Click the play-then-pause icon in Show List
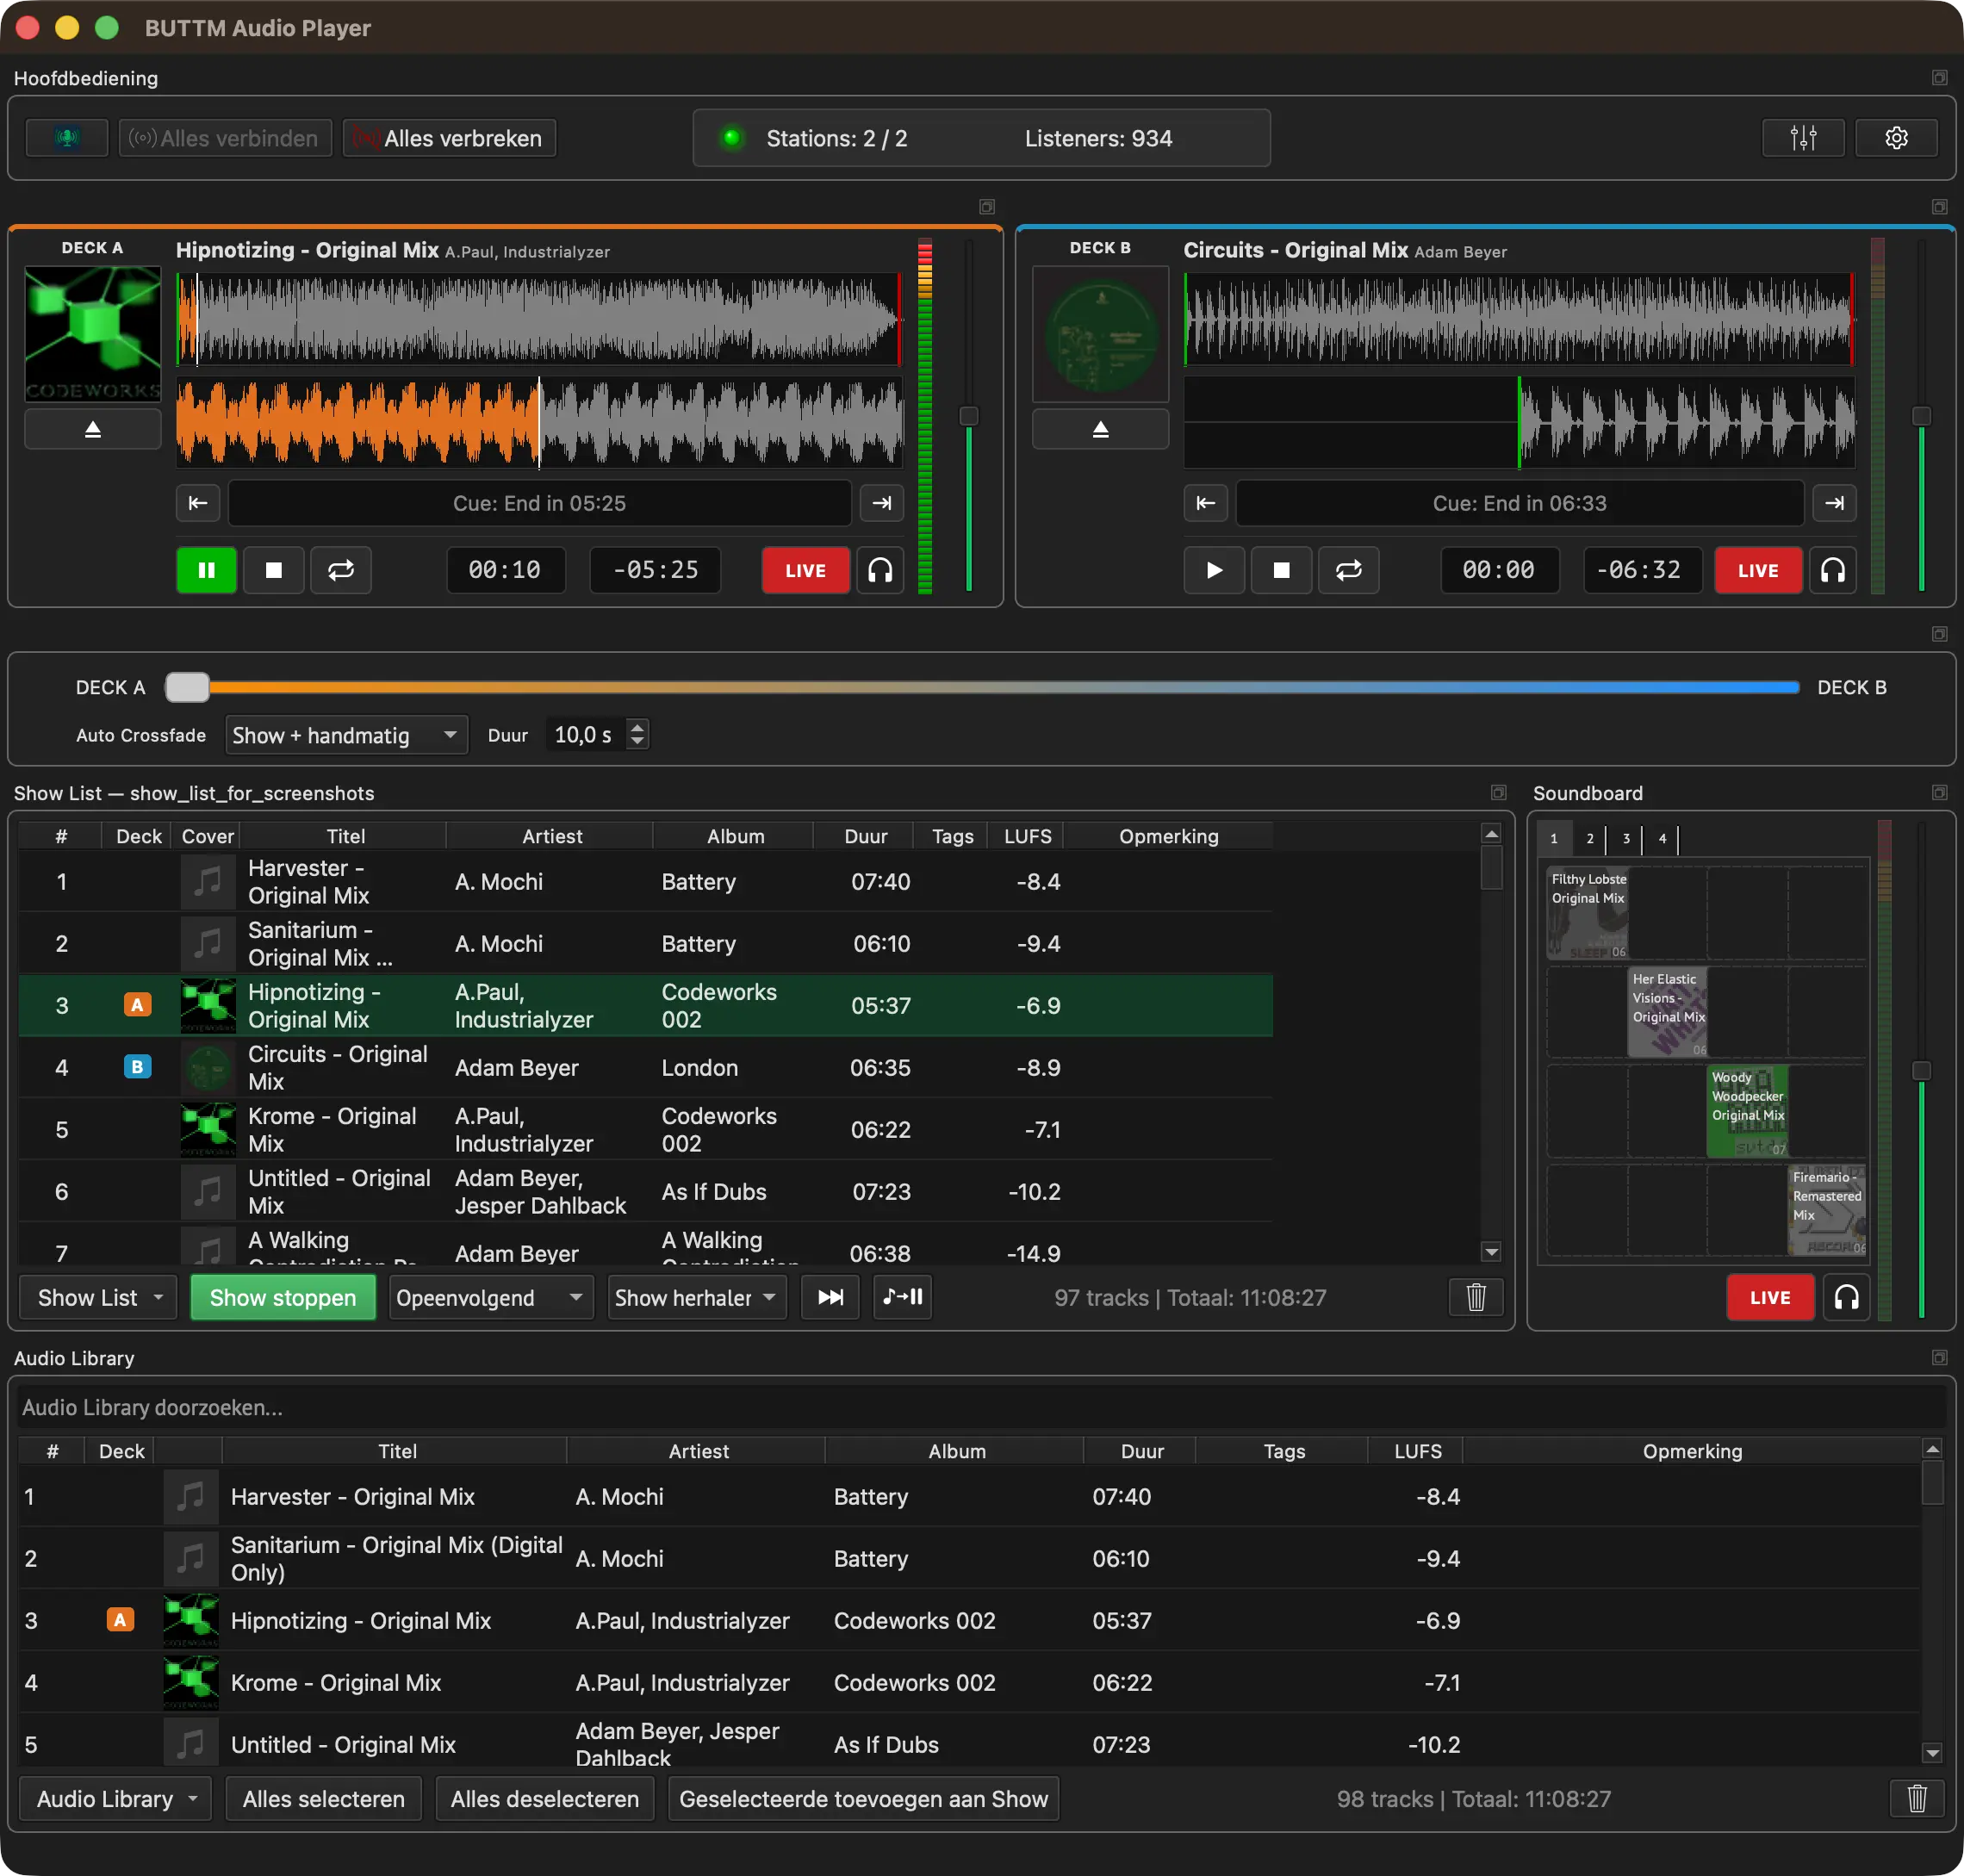Screen dimensions: 1964x1876 click(x=903, y=1297)
